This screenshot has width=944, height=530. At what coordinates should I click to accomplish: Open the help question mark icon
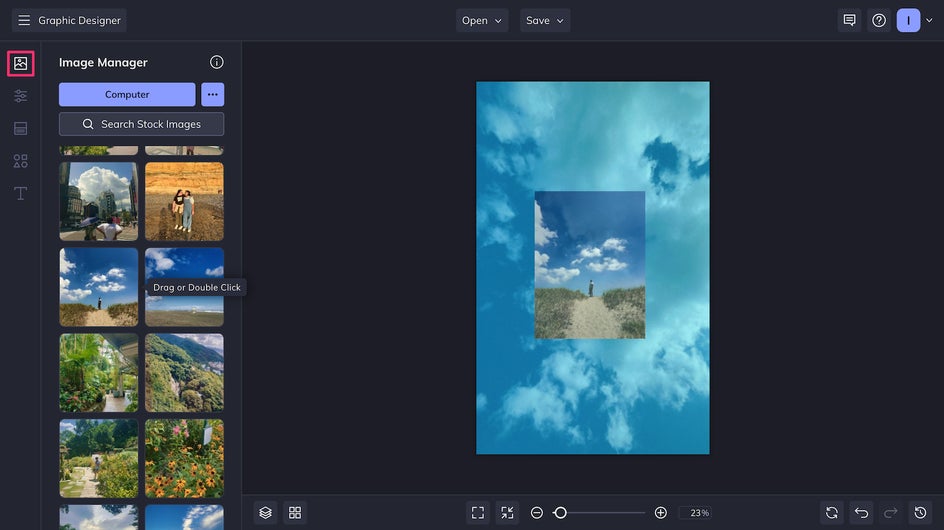879,20
